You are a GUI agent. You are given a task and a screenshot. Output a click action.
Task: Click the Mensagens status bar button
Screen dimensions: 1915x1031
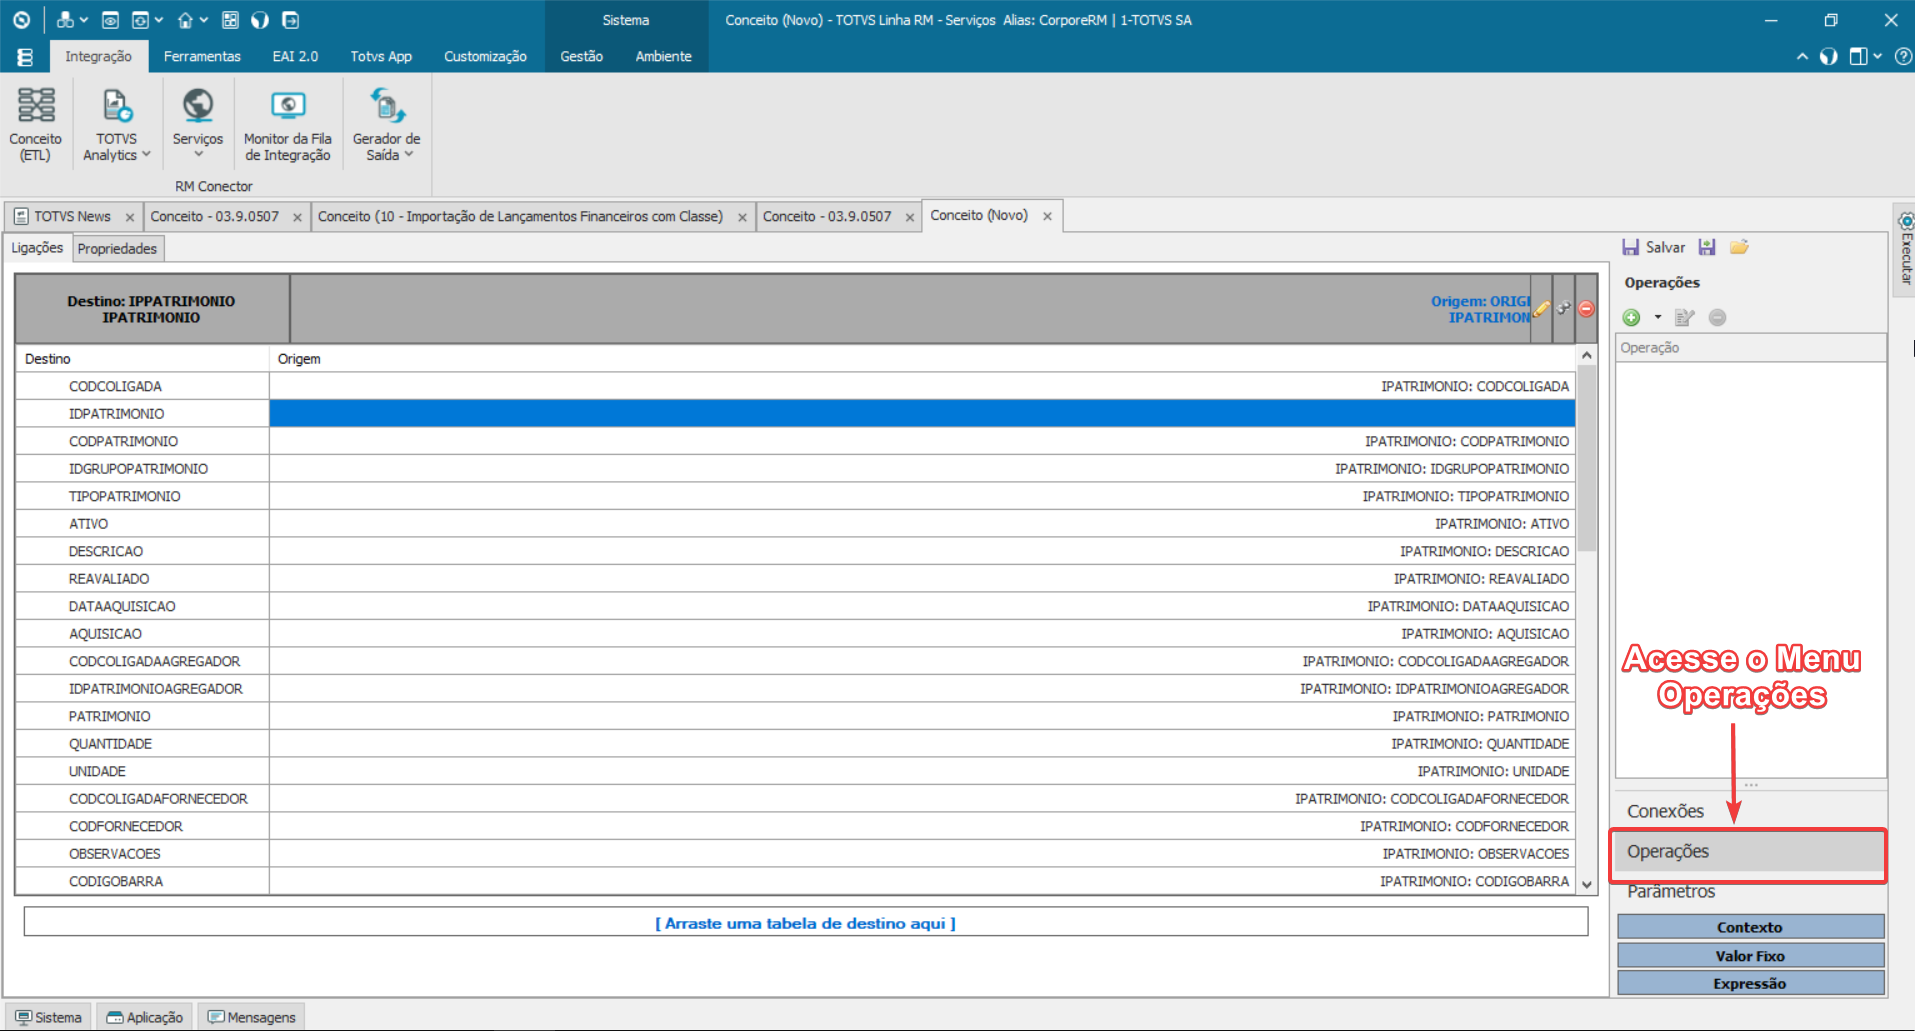[251, 1017]
